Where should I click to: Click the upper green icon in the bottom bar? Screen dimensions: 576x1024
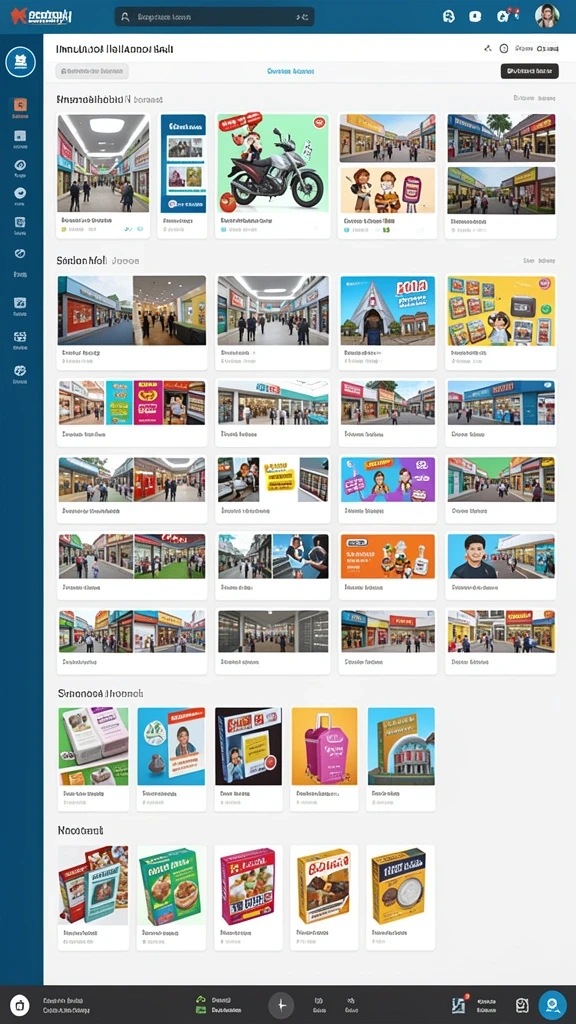point(201,999)
